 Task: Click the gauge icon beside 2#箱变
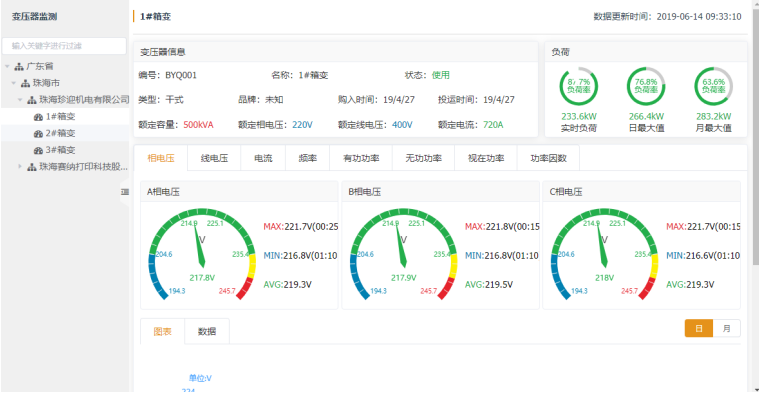[x=38, y=134]
